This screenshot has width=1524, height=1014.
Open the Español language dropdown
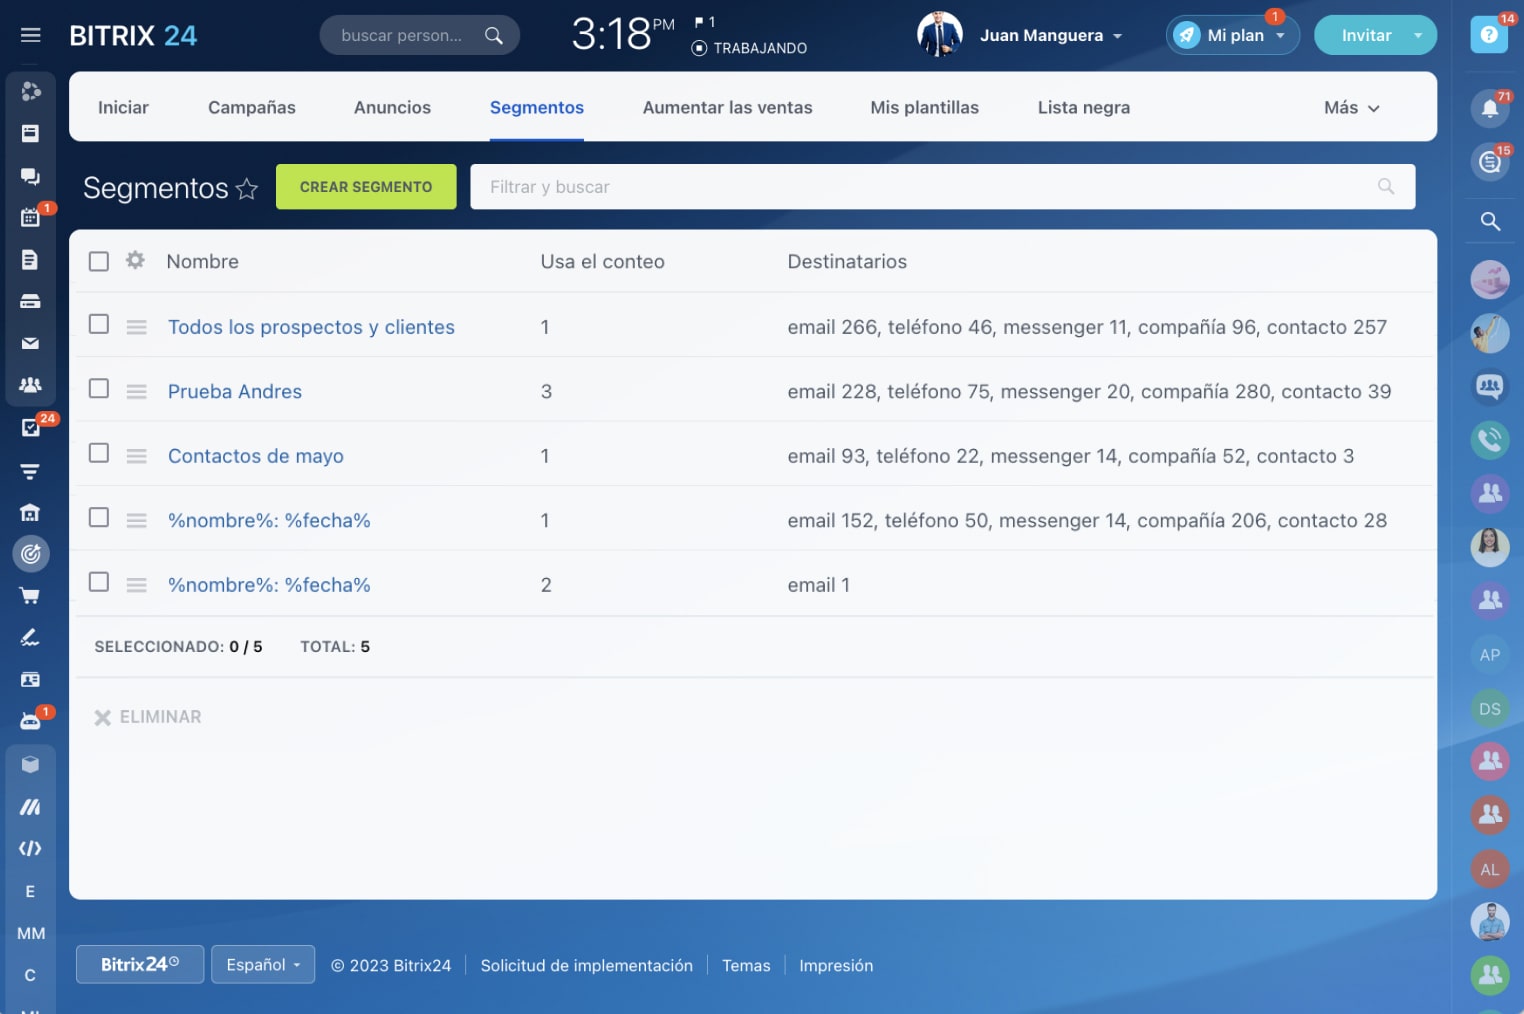tap(263, 965)
